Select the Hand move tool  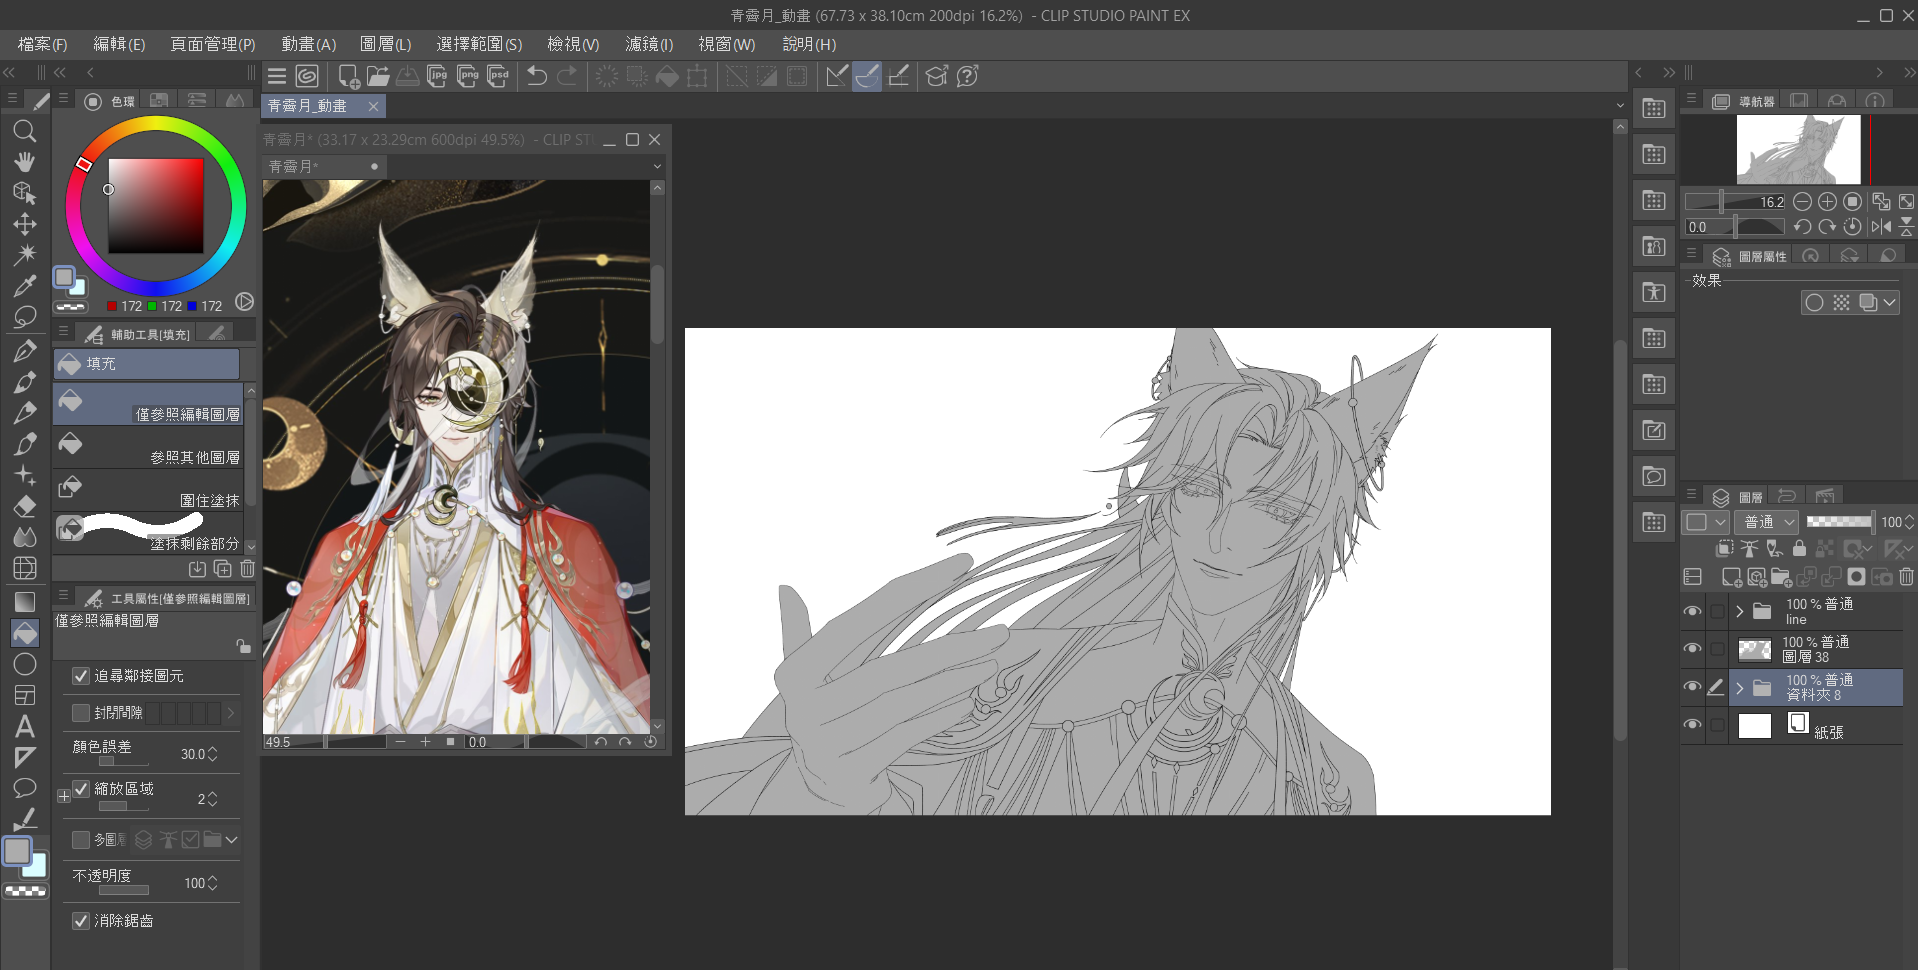(x=25, y=162)
